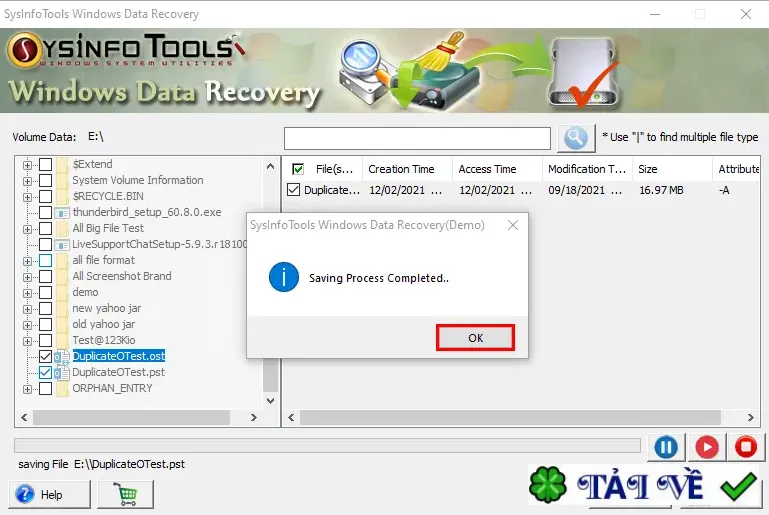Check the thunderbird_setup_60.8.0.exe checkbox
Screen dimensions: 769x515
[x=45, y=212]
